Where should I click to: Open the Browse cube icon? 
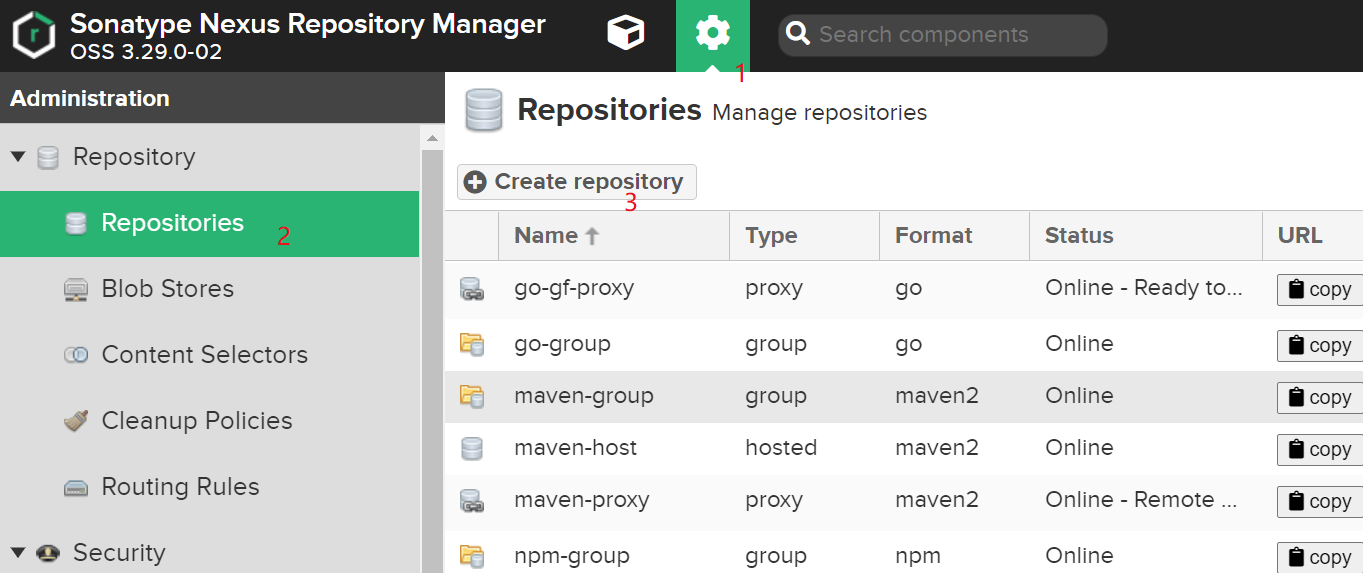pos(626,34)
